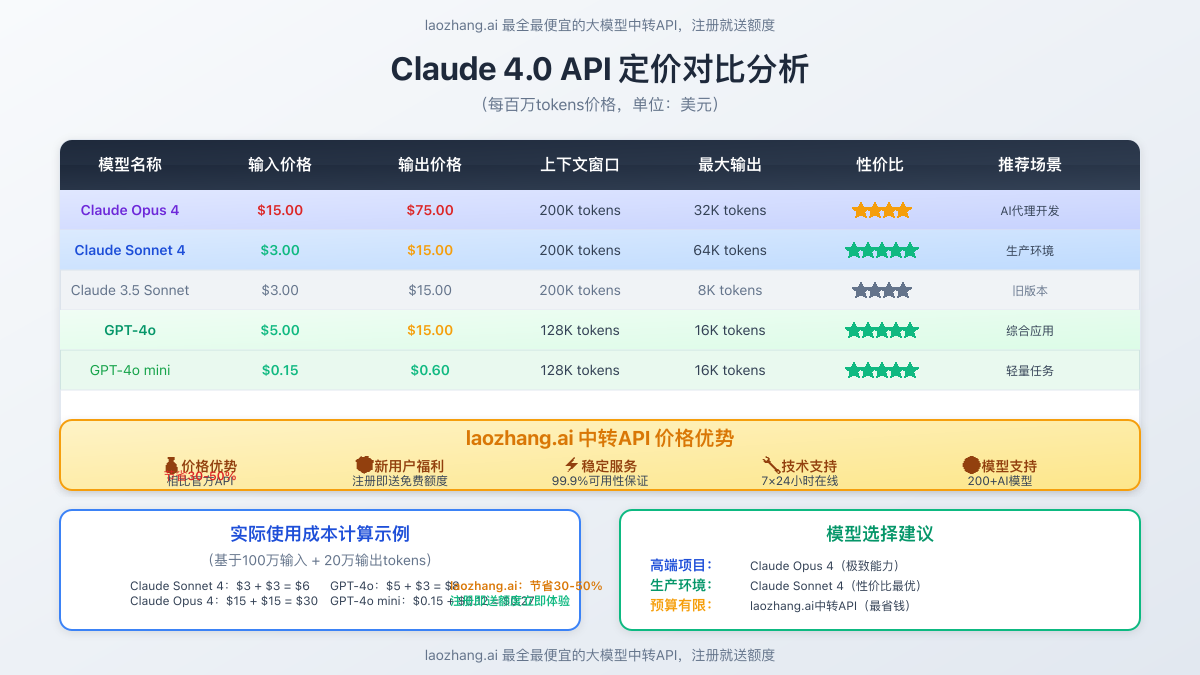The height and width of the screenshot is (675, 1200).
Task: Click the $3.00 input price for Claude 3.5 Sonnet
Action: click(x=280, y=290)
